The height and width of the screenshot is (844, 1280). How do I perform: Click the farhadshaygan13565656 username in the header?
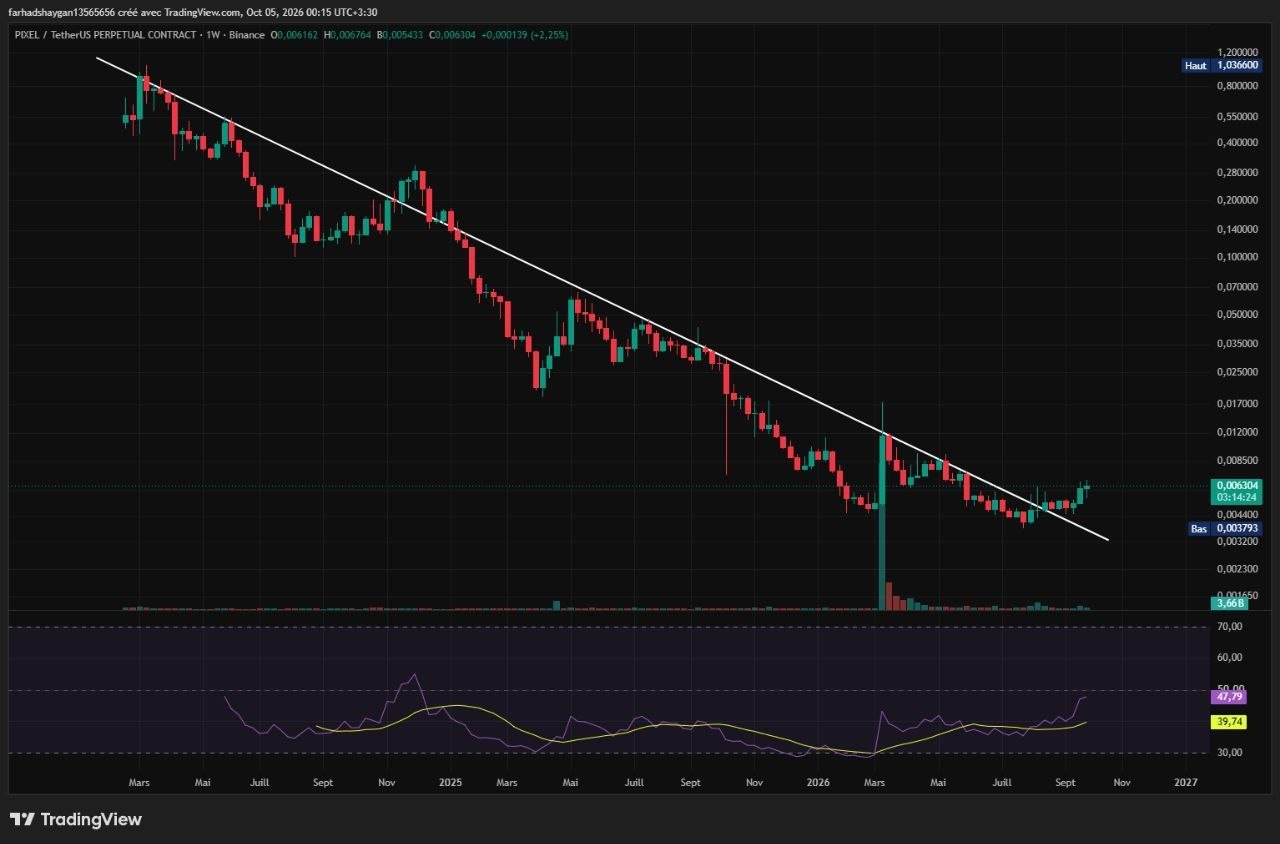[x=61, y=12]
